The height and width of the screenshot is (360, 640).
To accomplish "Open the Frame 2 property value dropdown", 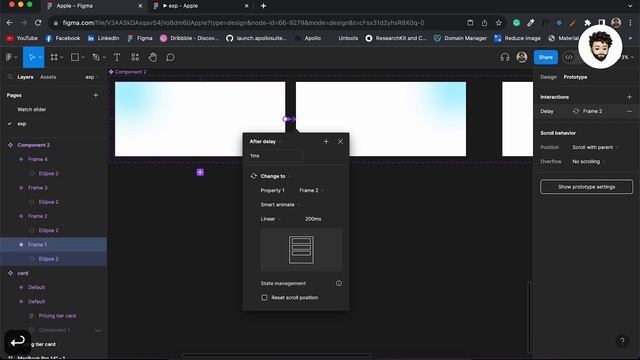I will pyautogui.click(x=311, y=191).
